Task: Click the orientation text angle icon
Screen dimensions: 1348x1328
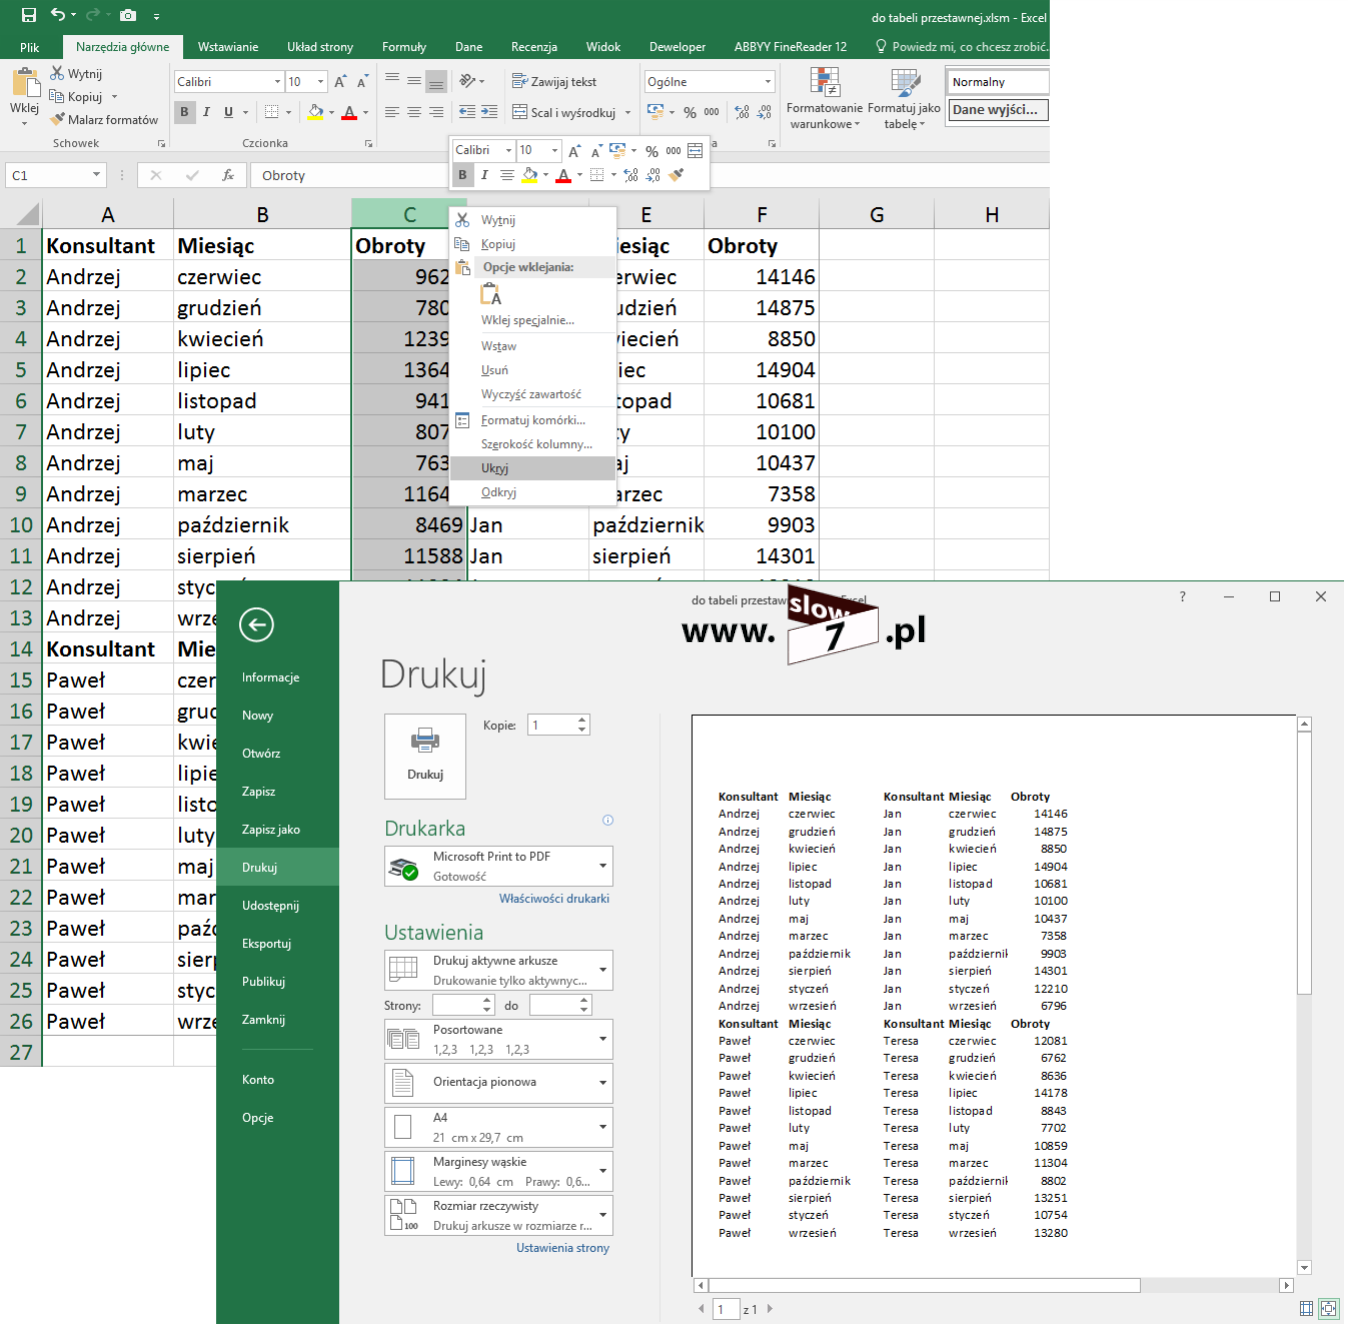Action: click(467, 81)
